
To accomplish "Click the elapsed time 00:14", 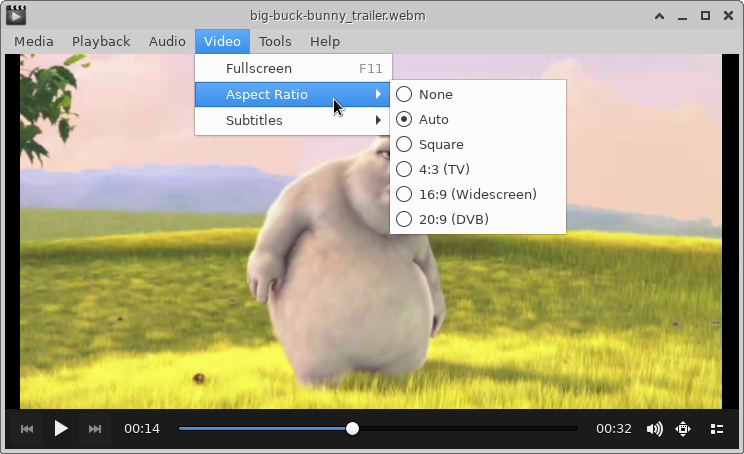I will (x=142, y=429).
